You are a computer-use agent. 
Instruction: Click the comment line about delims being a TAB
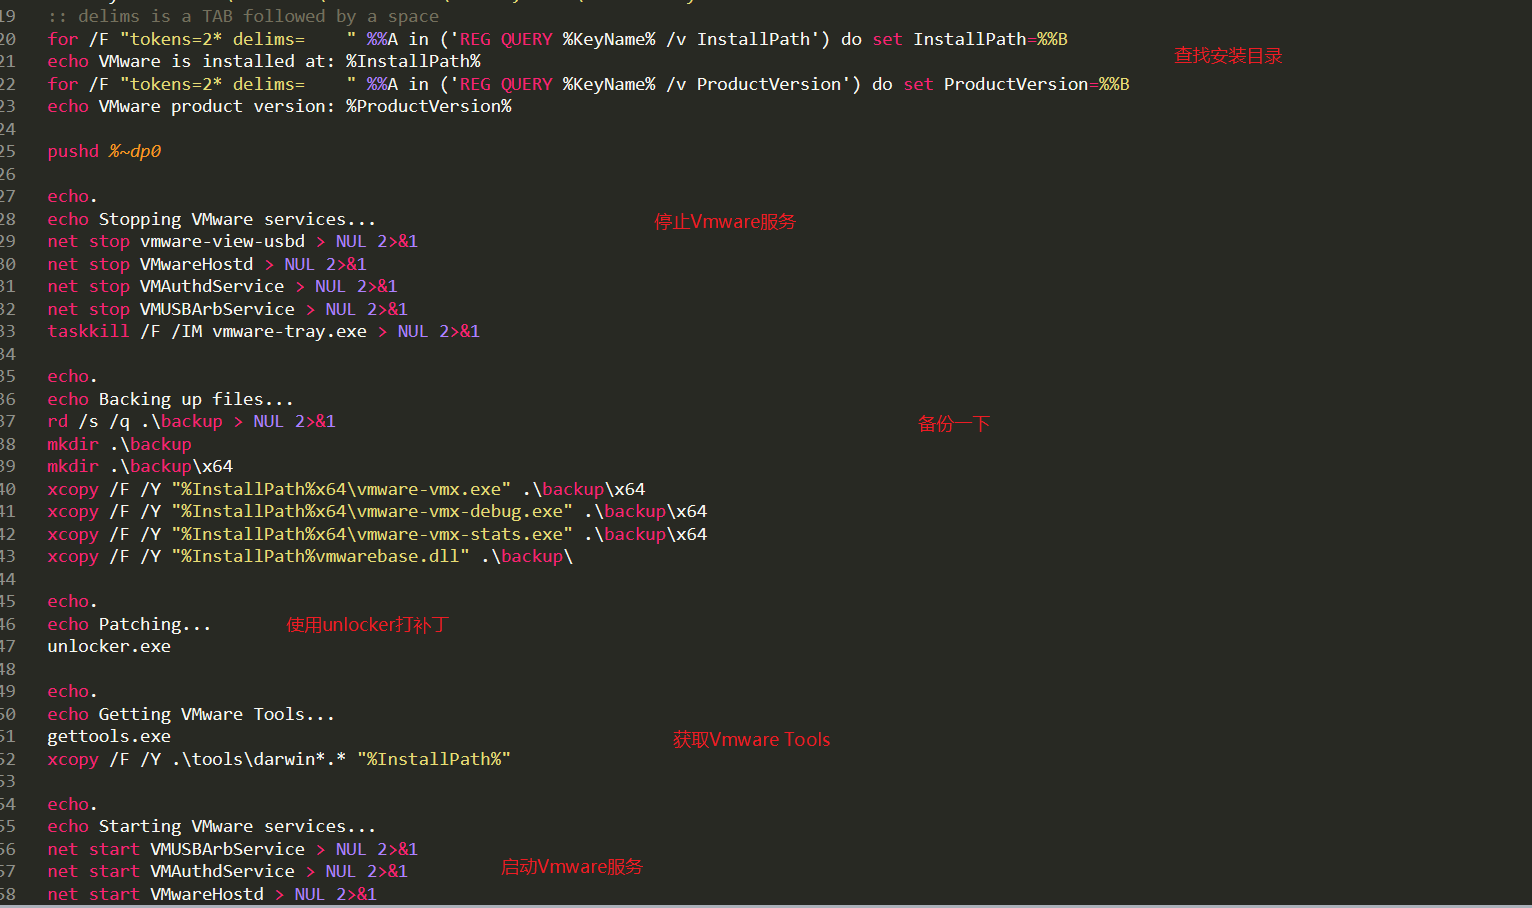243,16
